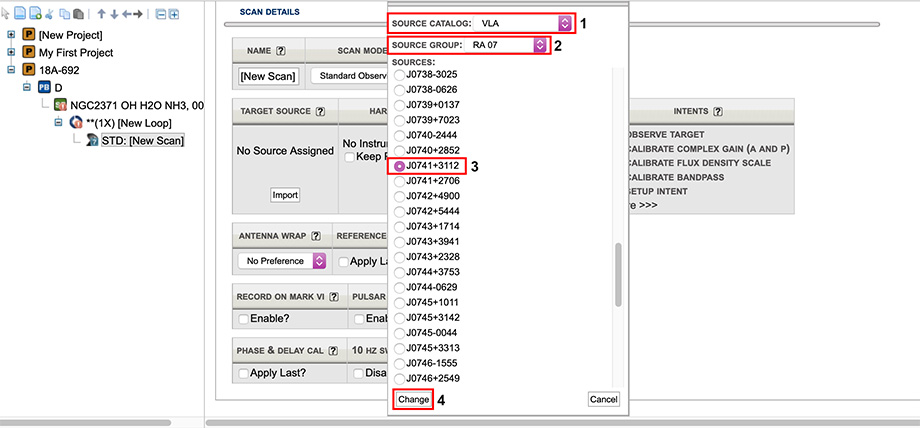Select source J0741+2706 radio button
Screen dimensions: 920x428
point(401,180)
